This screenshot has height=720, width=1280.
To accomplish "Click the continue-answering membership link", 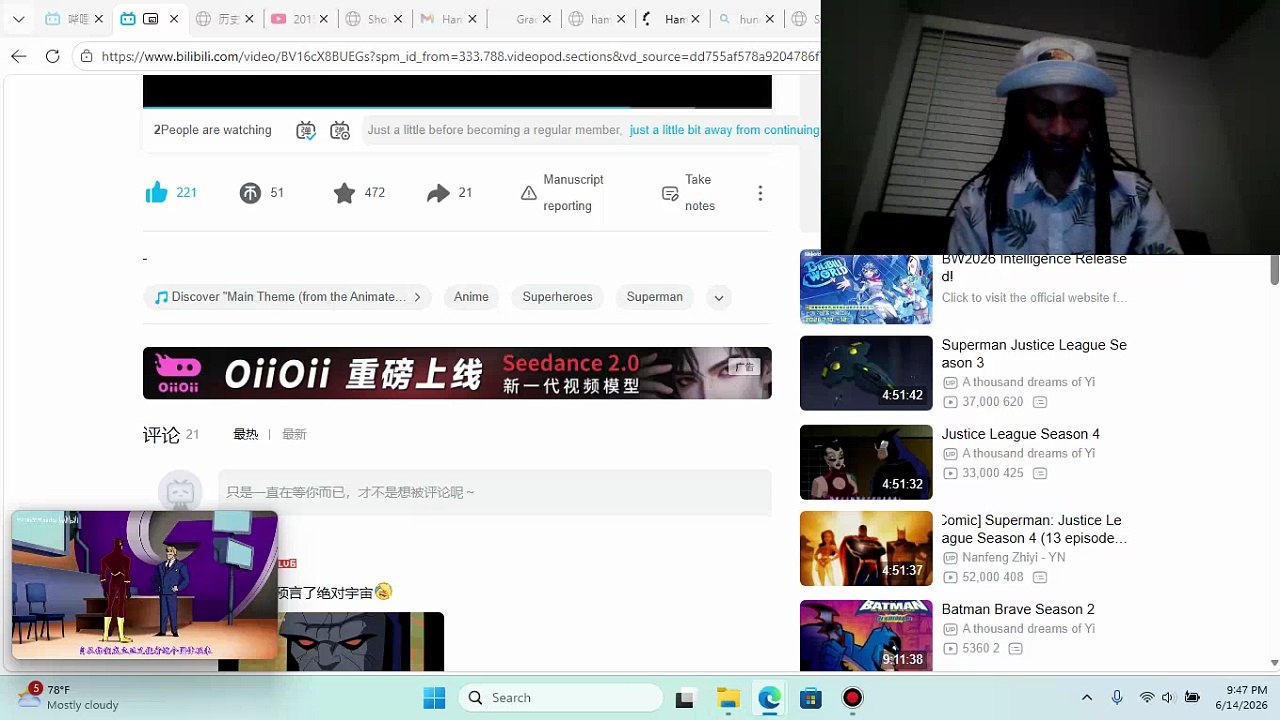I will coord(724,130).
